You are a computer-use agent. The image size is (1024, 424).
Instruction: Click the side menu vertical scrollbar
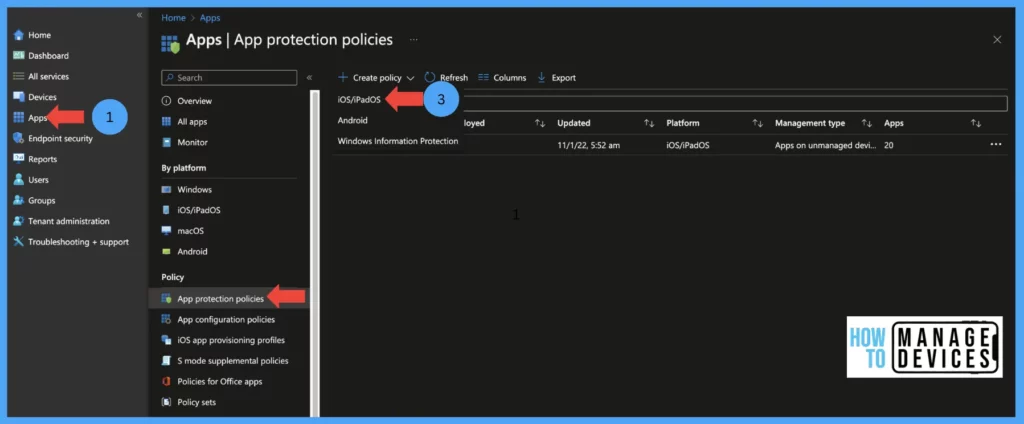click(x=315, y=253)
